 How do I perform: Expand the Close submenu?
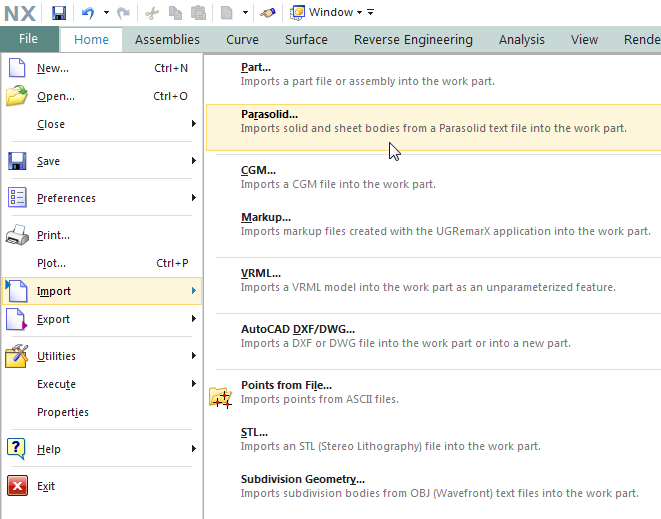point(102,124)
